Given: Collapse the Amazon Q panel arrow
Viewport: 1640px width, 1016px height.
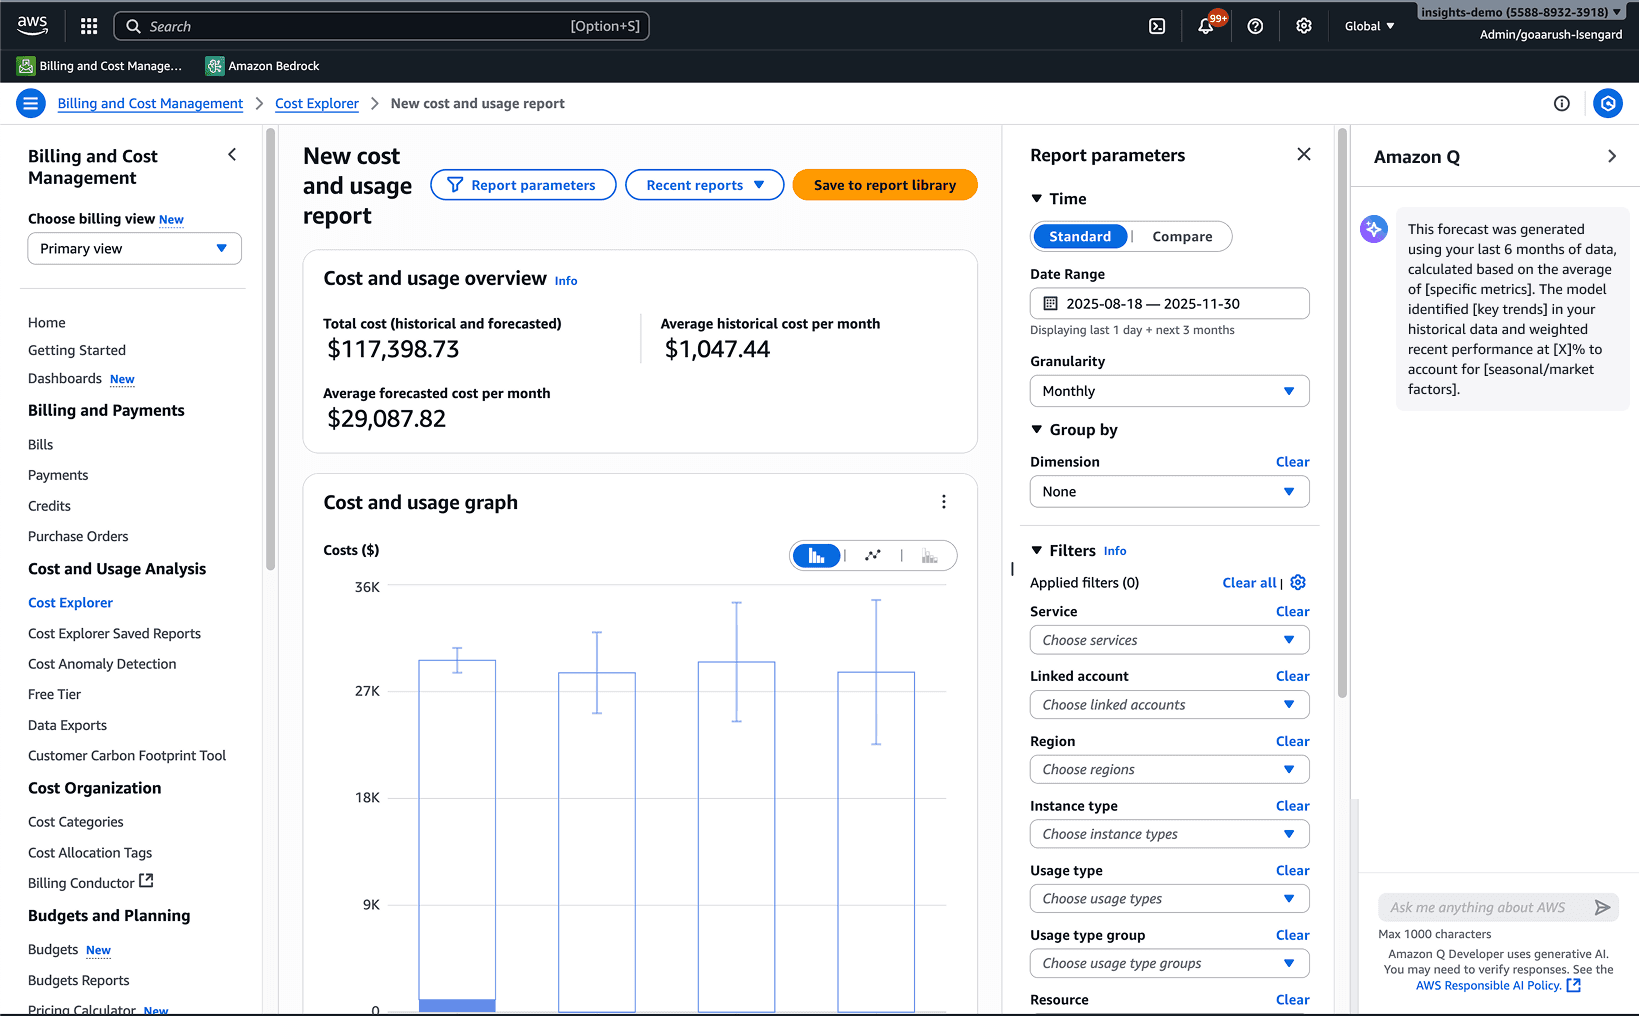Looking at the screenshot, I should point(1611,156).
